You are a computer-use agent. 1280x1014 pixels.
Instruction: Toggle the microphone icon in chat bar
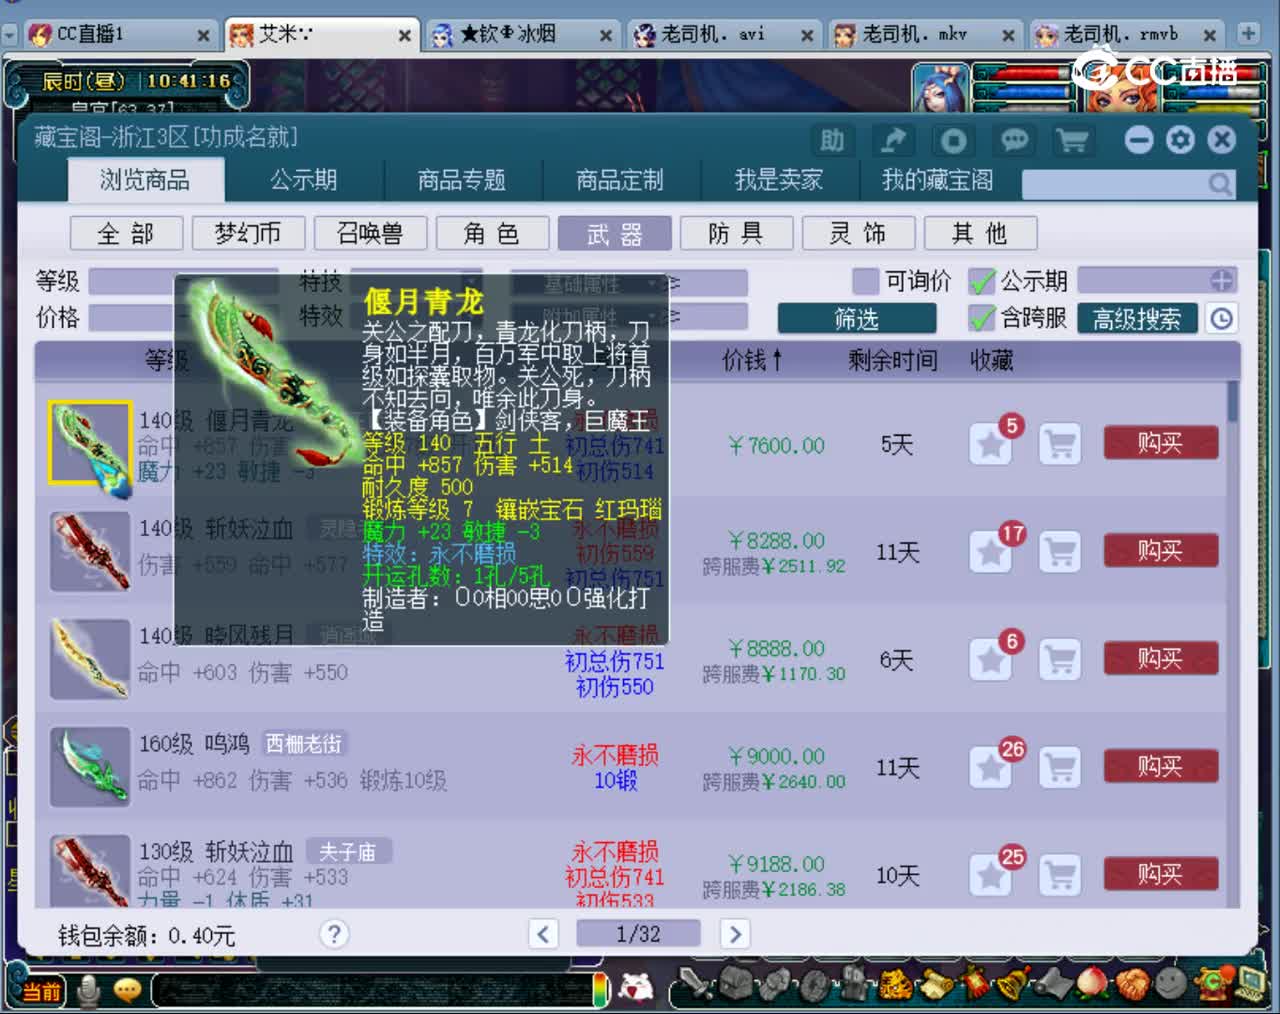89,990
